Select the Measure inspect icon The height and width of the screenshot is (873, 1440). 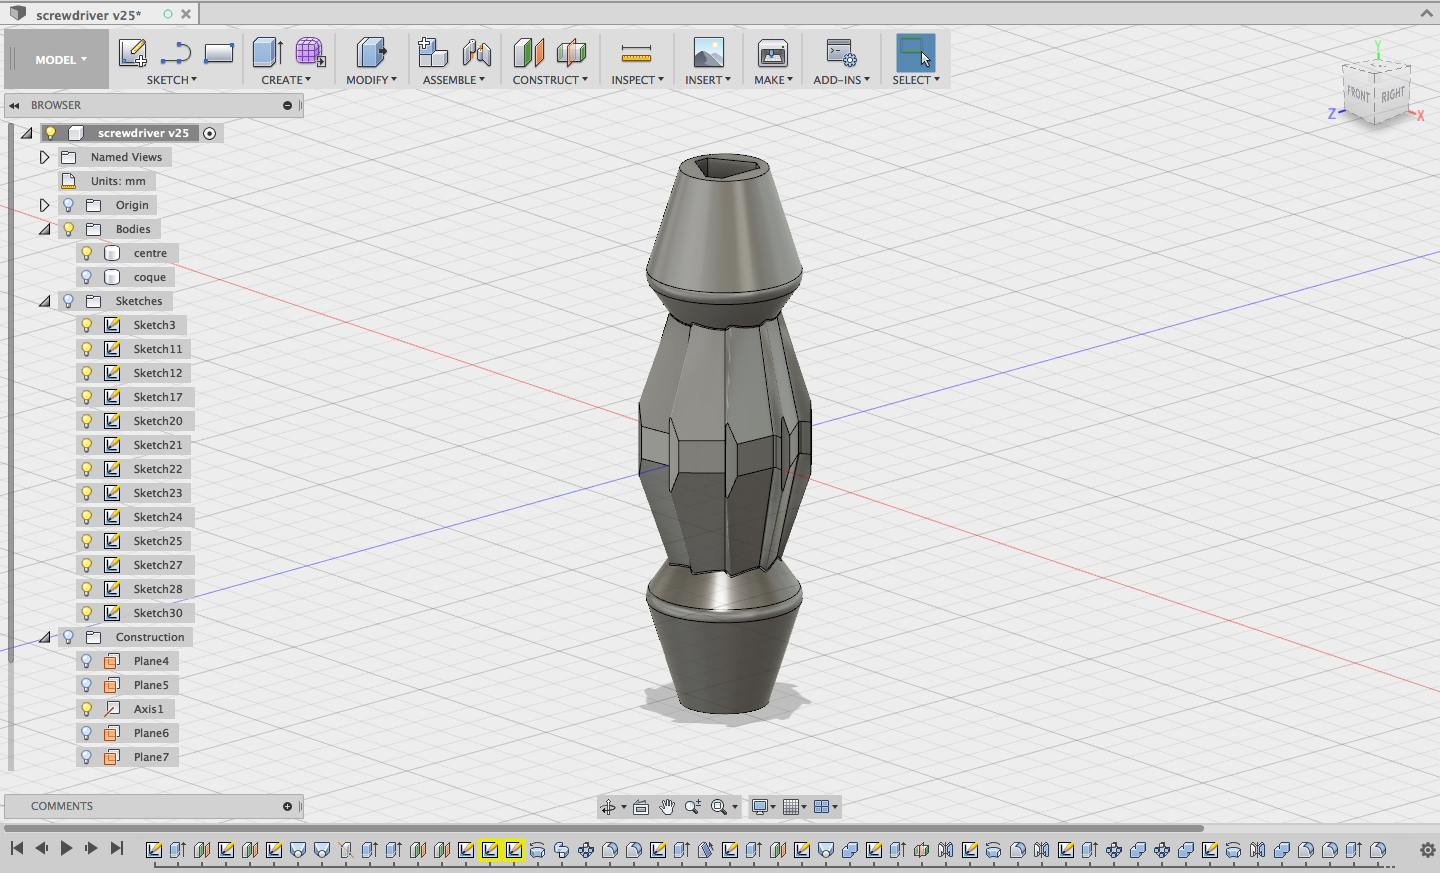[636, 53]
